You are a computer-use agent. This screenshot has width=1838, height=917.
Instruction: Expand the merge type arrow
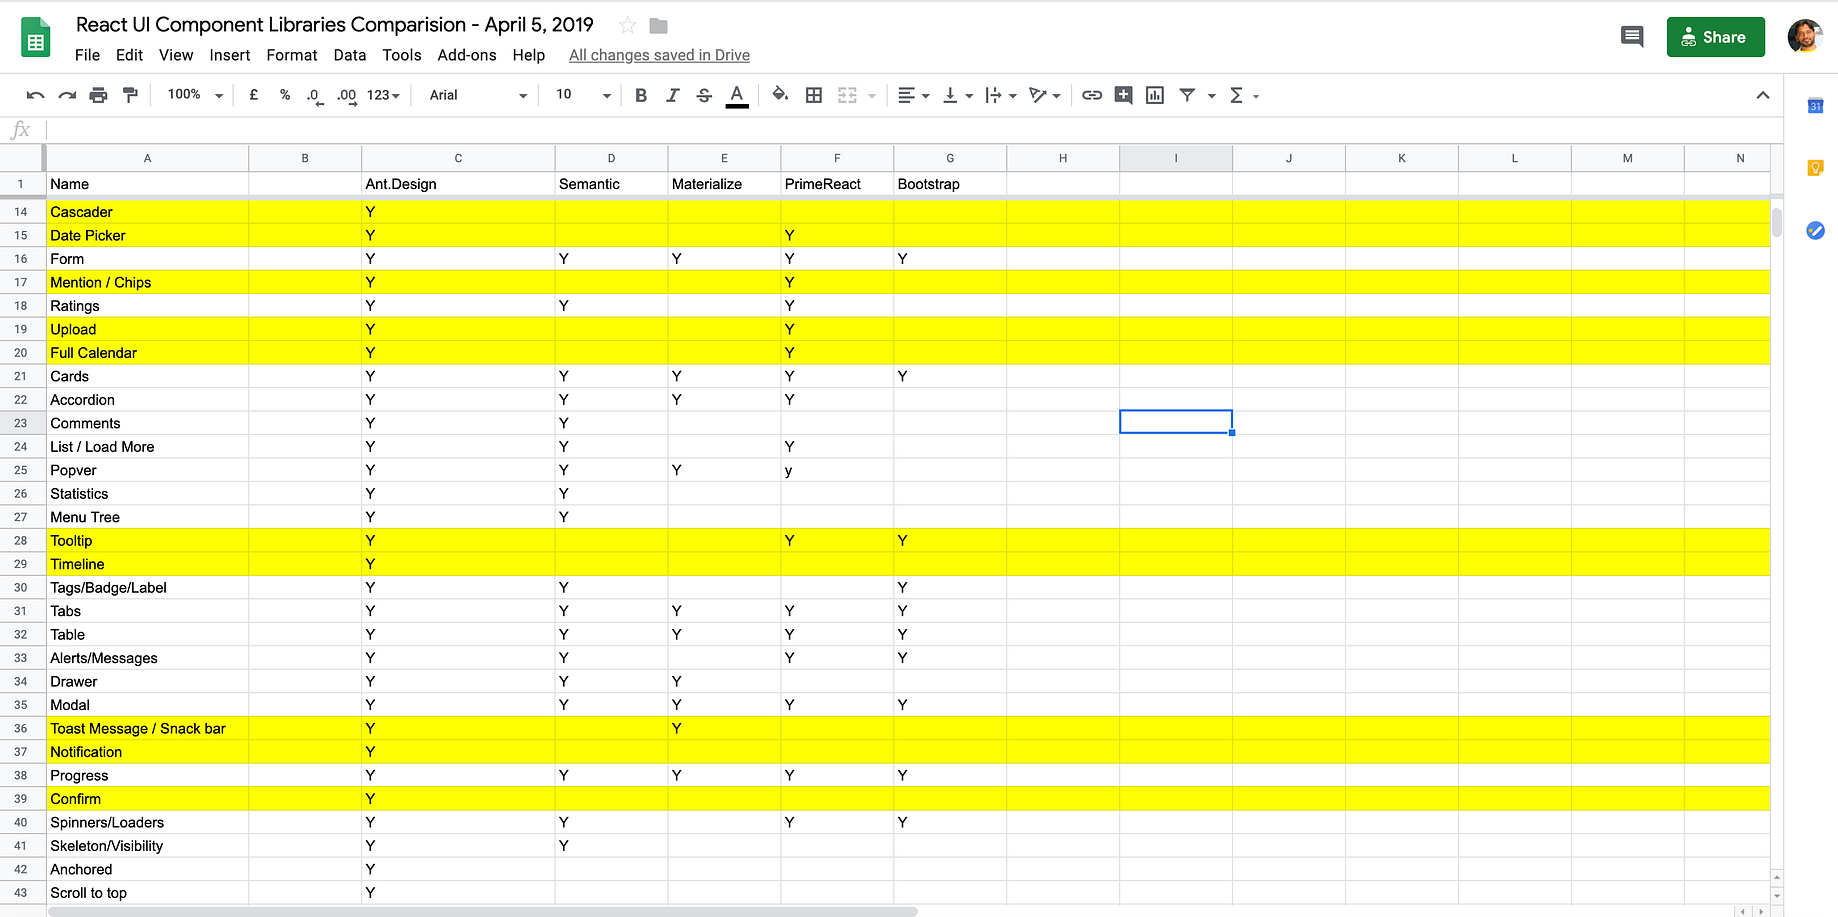click(872, 96)
